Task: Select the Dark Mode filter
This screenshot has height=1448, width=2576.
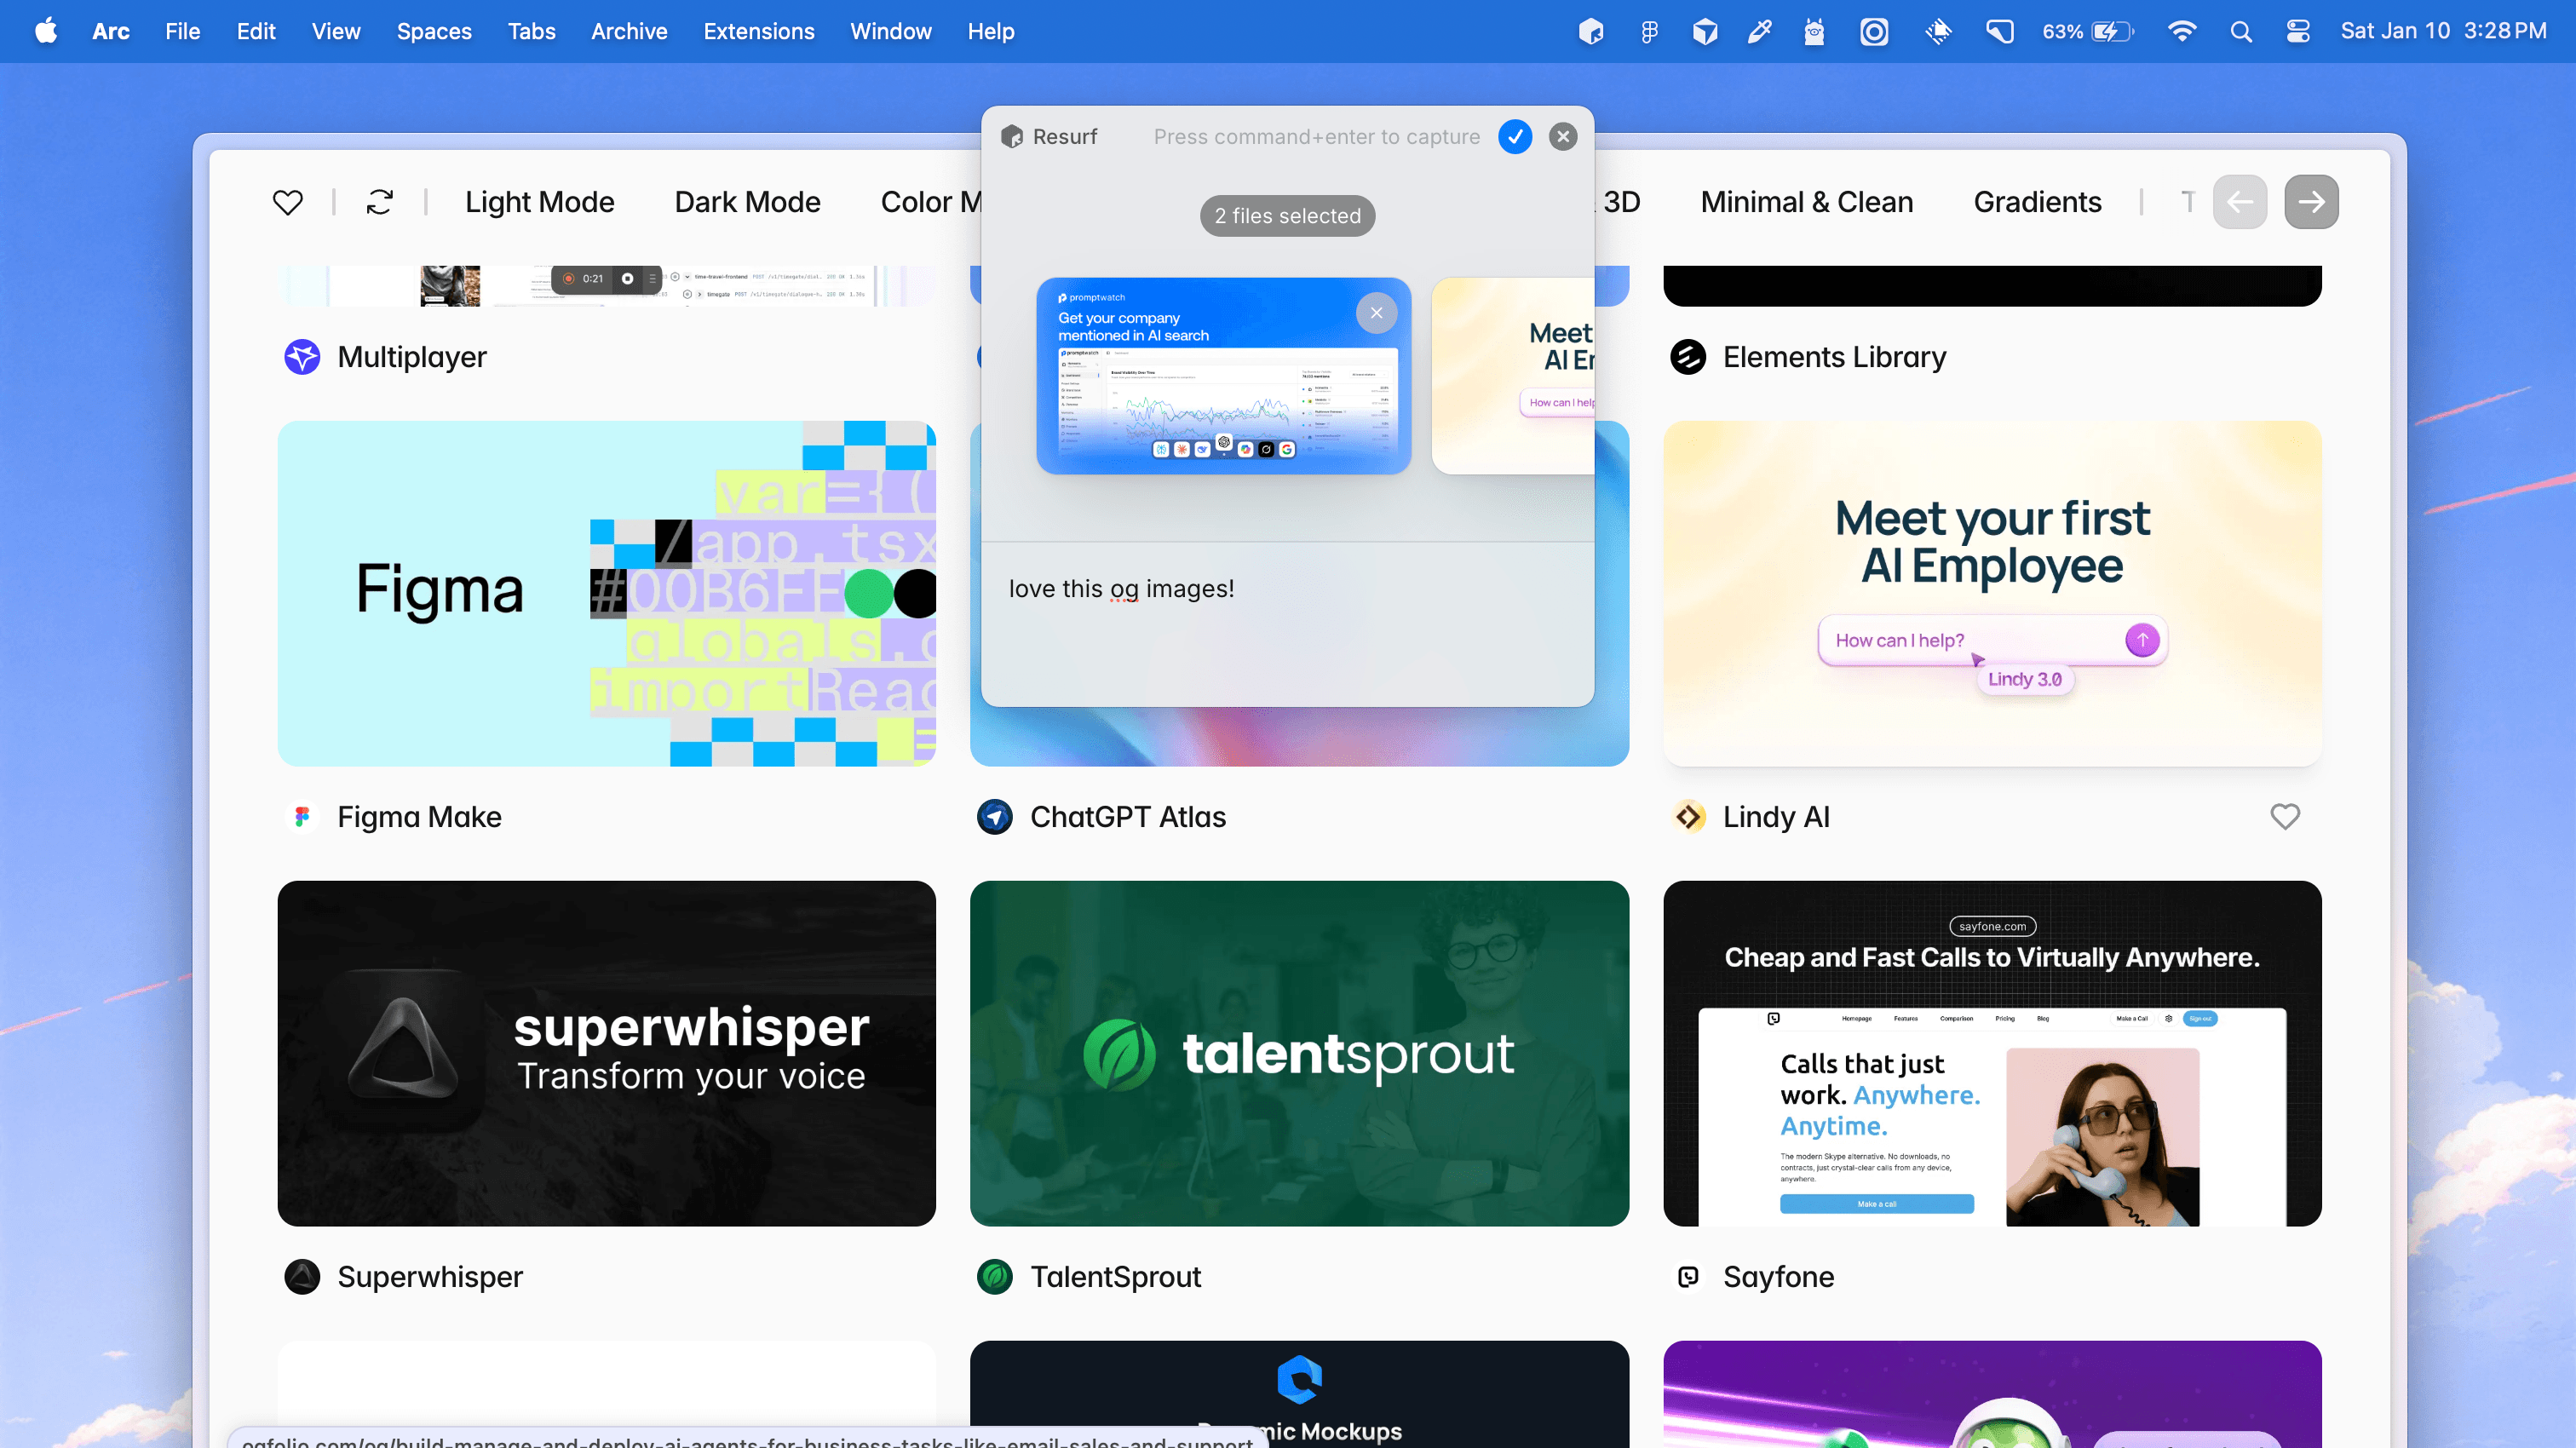Action: (747, 202)
